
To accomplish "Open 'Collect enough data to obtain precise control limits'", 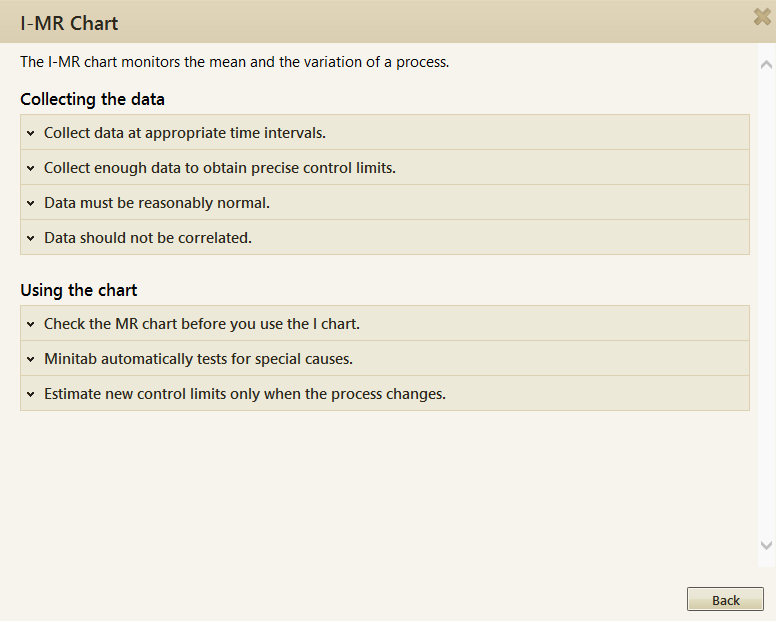I will tap(220, 168).
